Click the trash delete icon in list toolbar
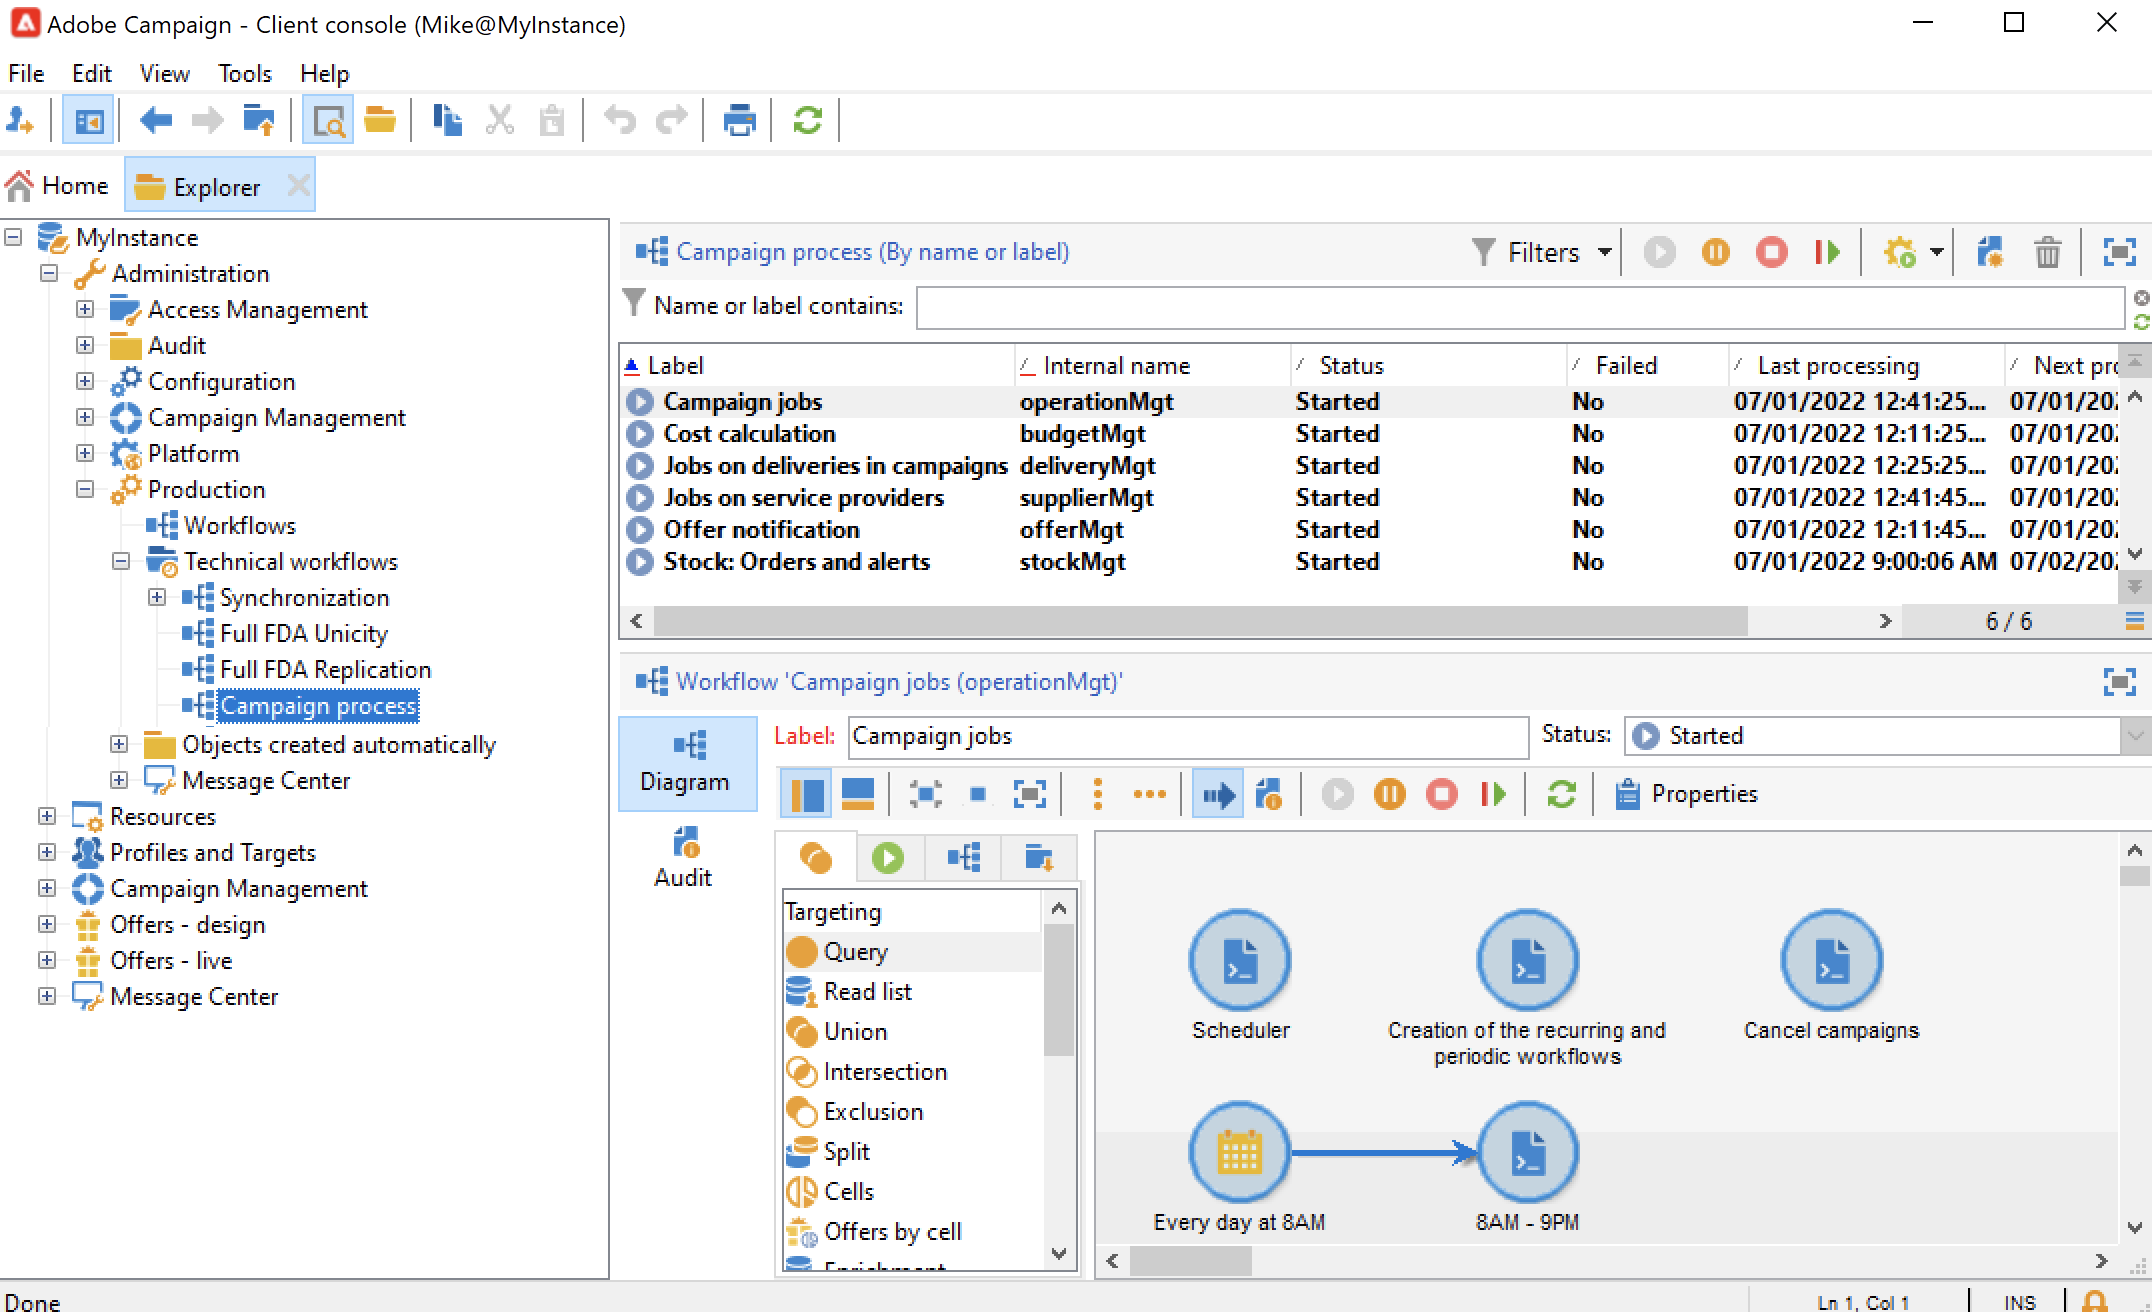 (2047, 252)
